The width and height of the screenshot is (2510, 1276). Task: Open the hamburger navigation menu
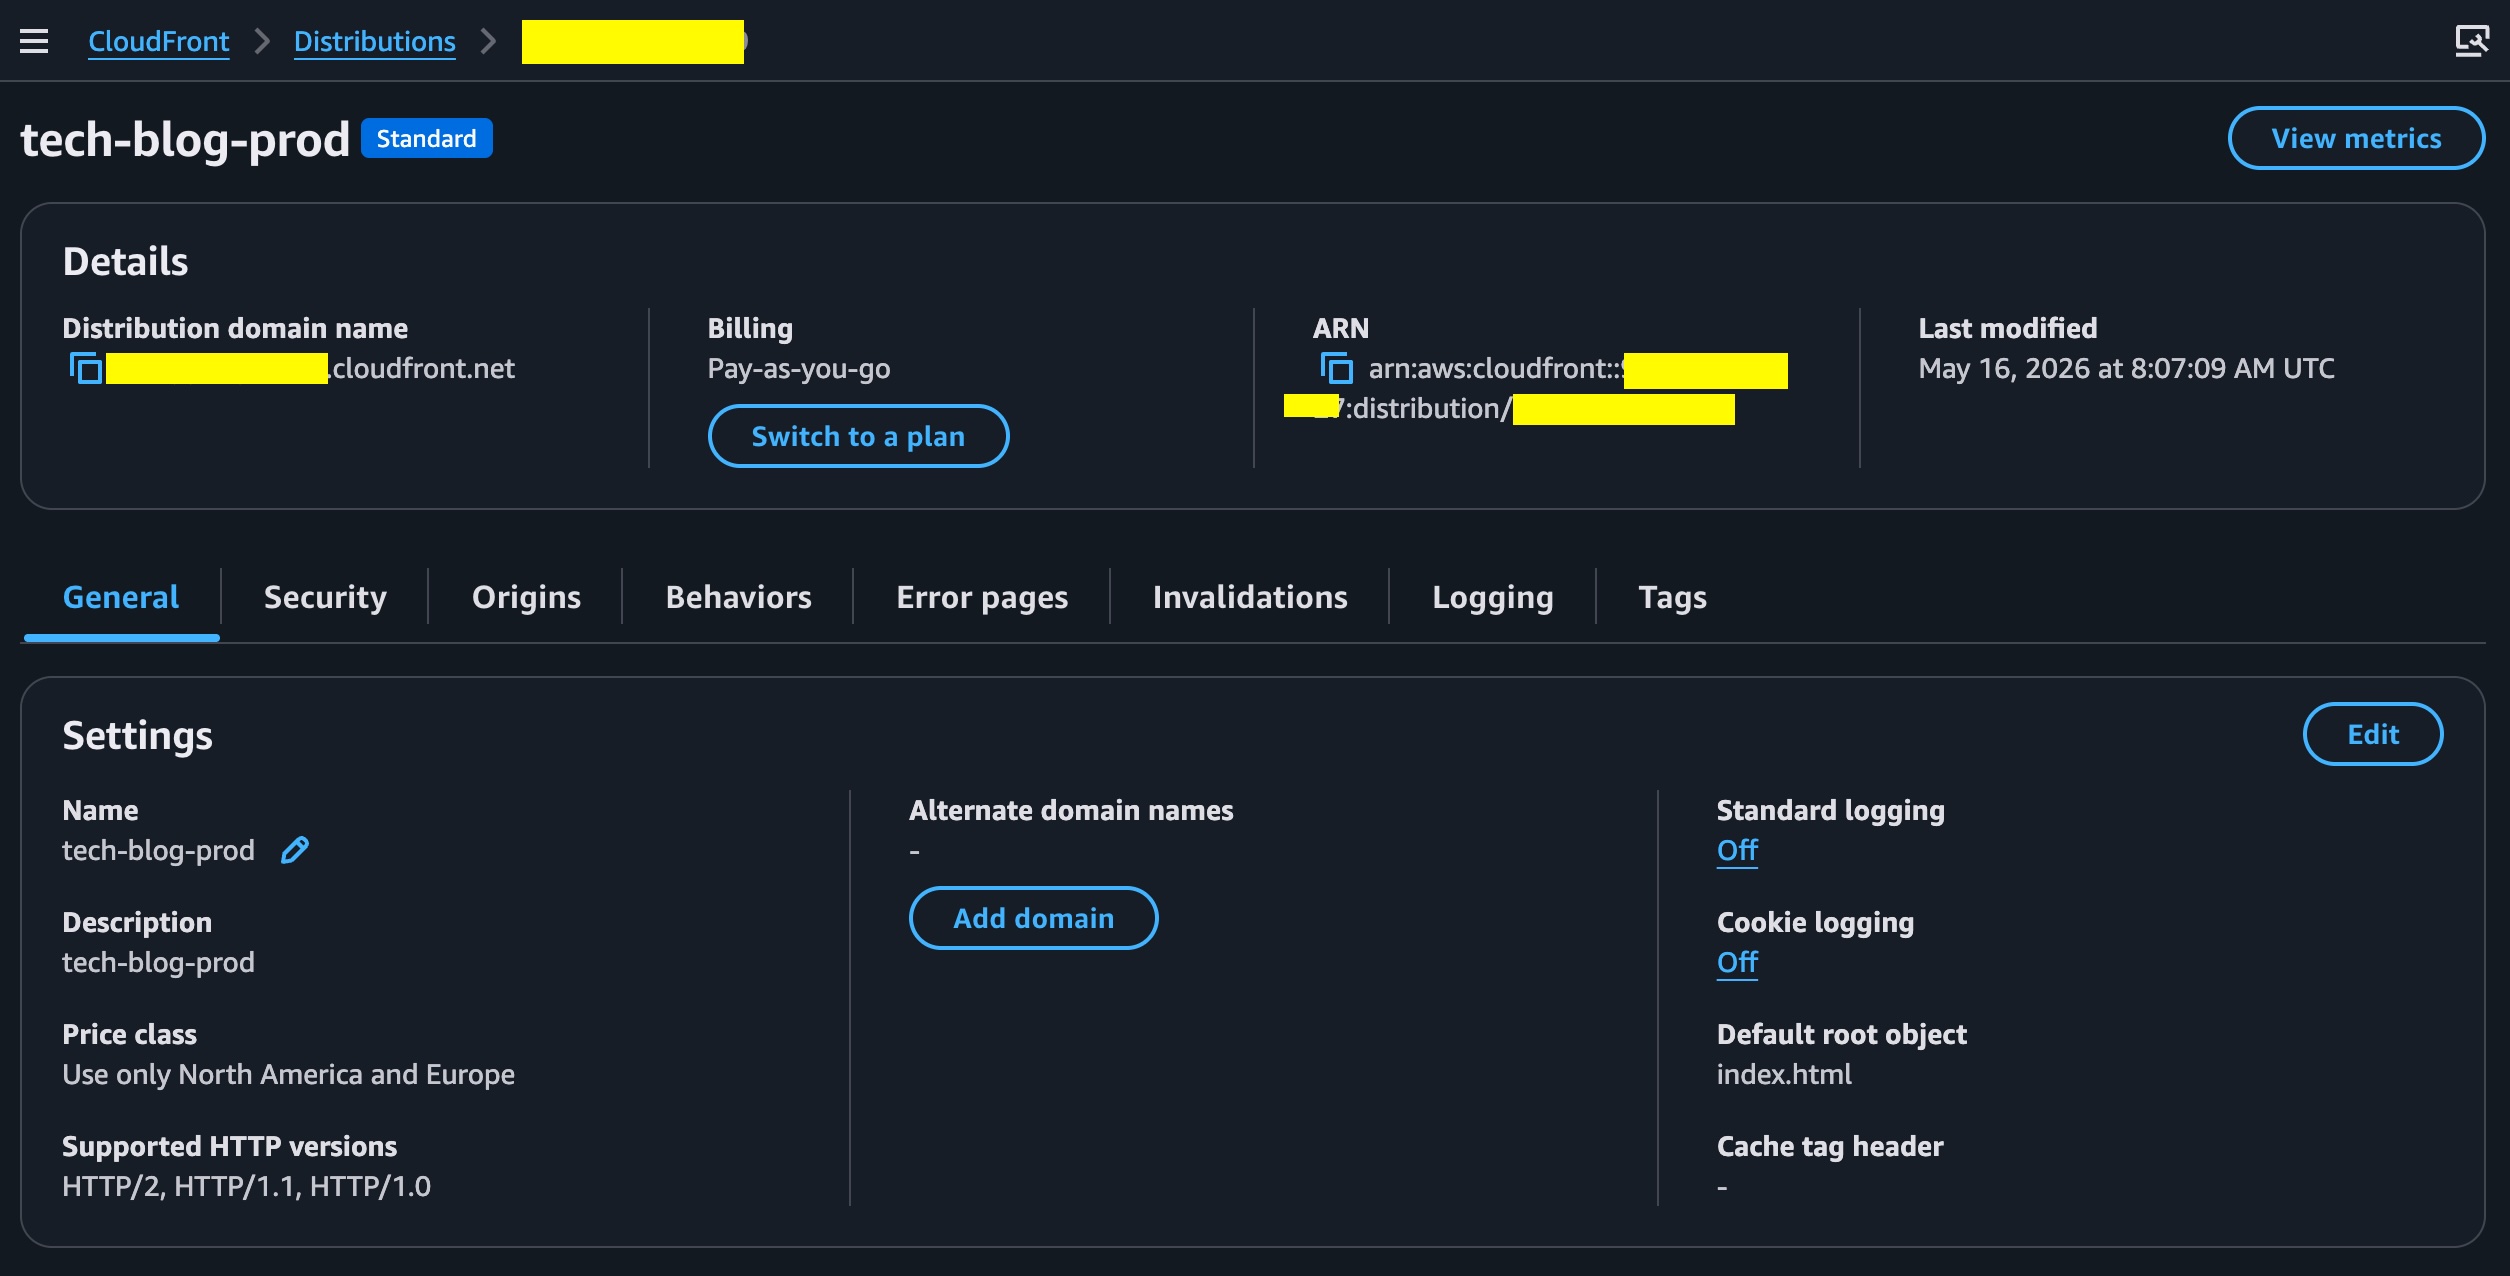pos(34,41)
